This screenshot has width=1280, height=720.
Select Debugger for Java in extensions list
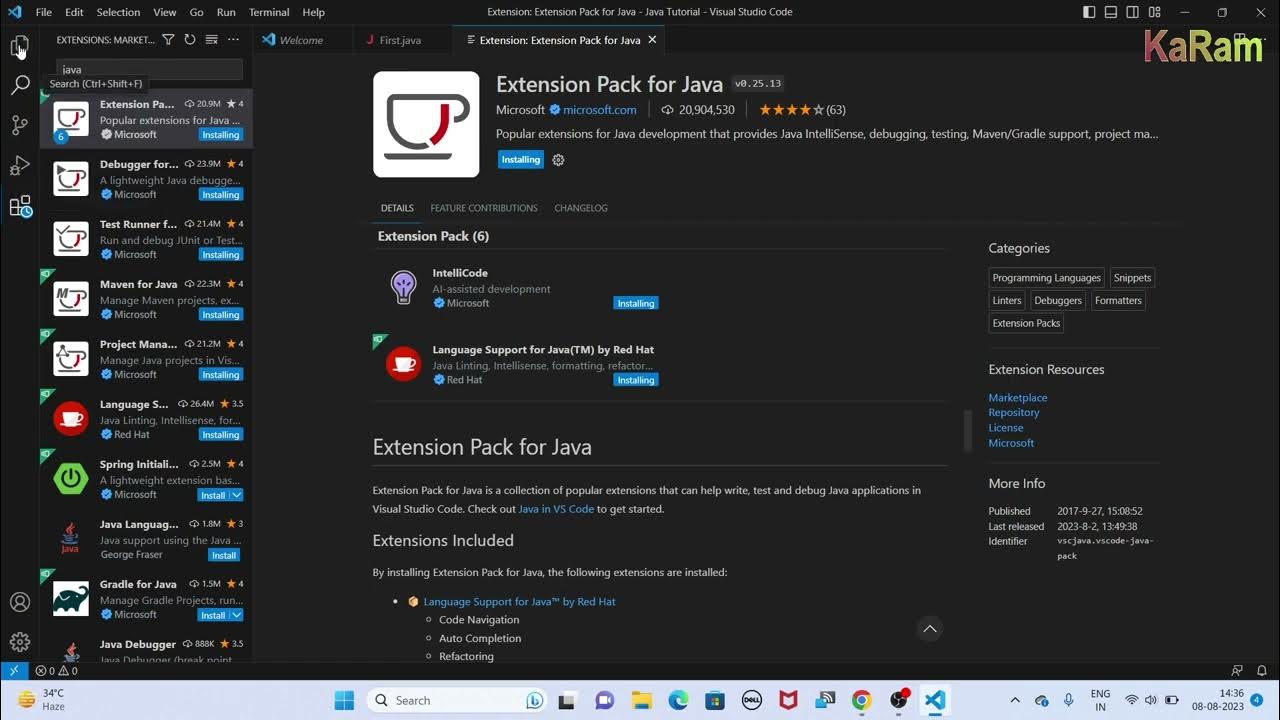[x=146, y=179]
